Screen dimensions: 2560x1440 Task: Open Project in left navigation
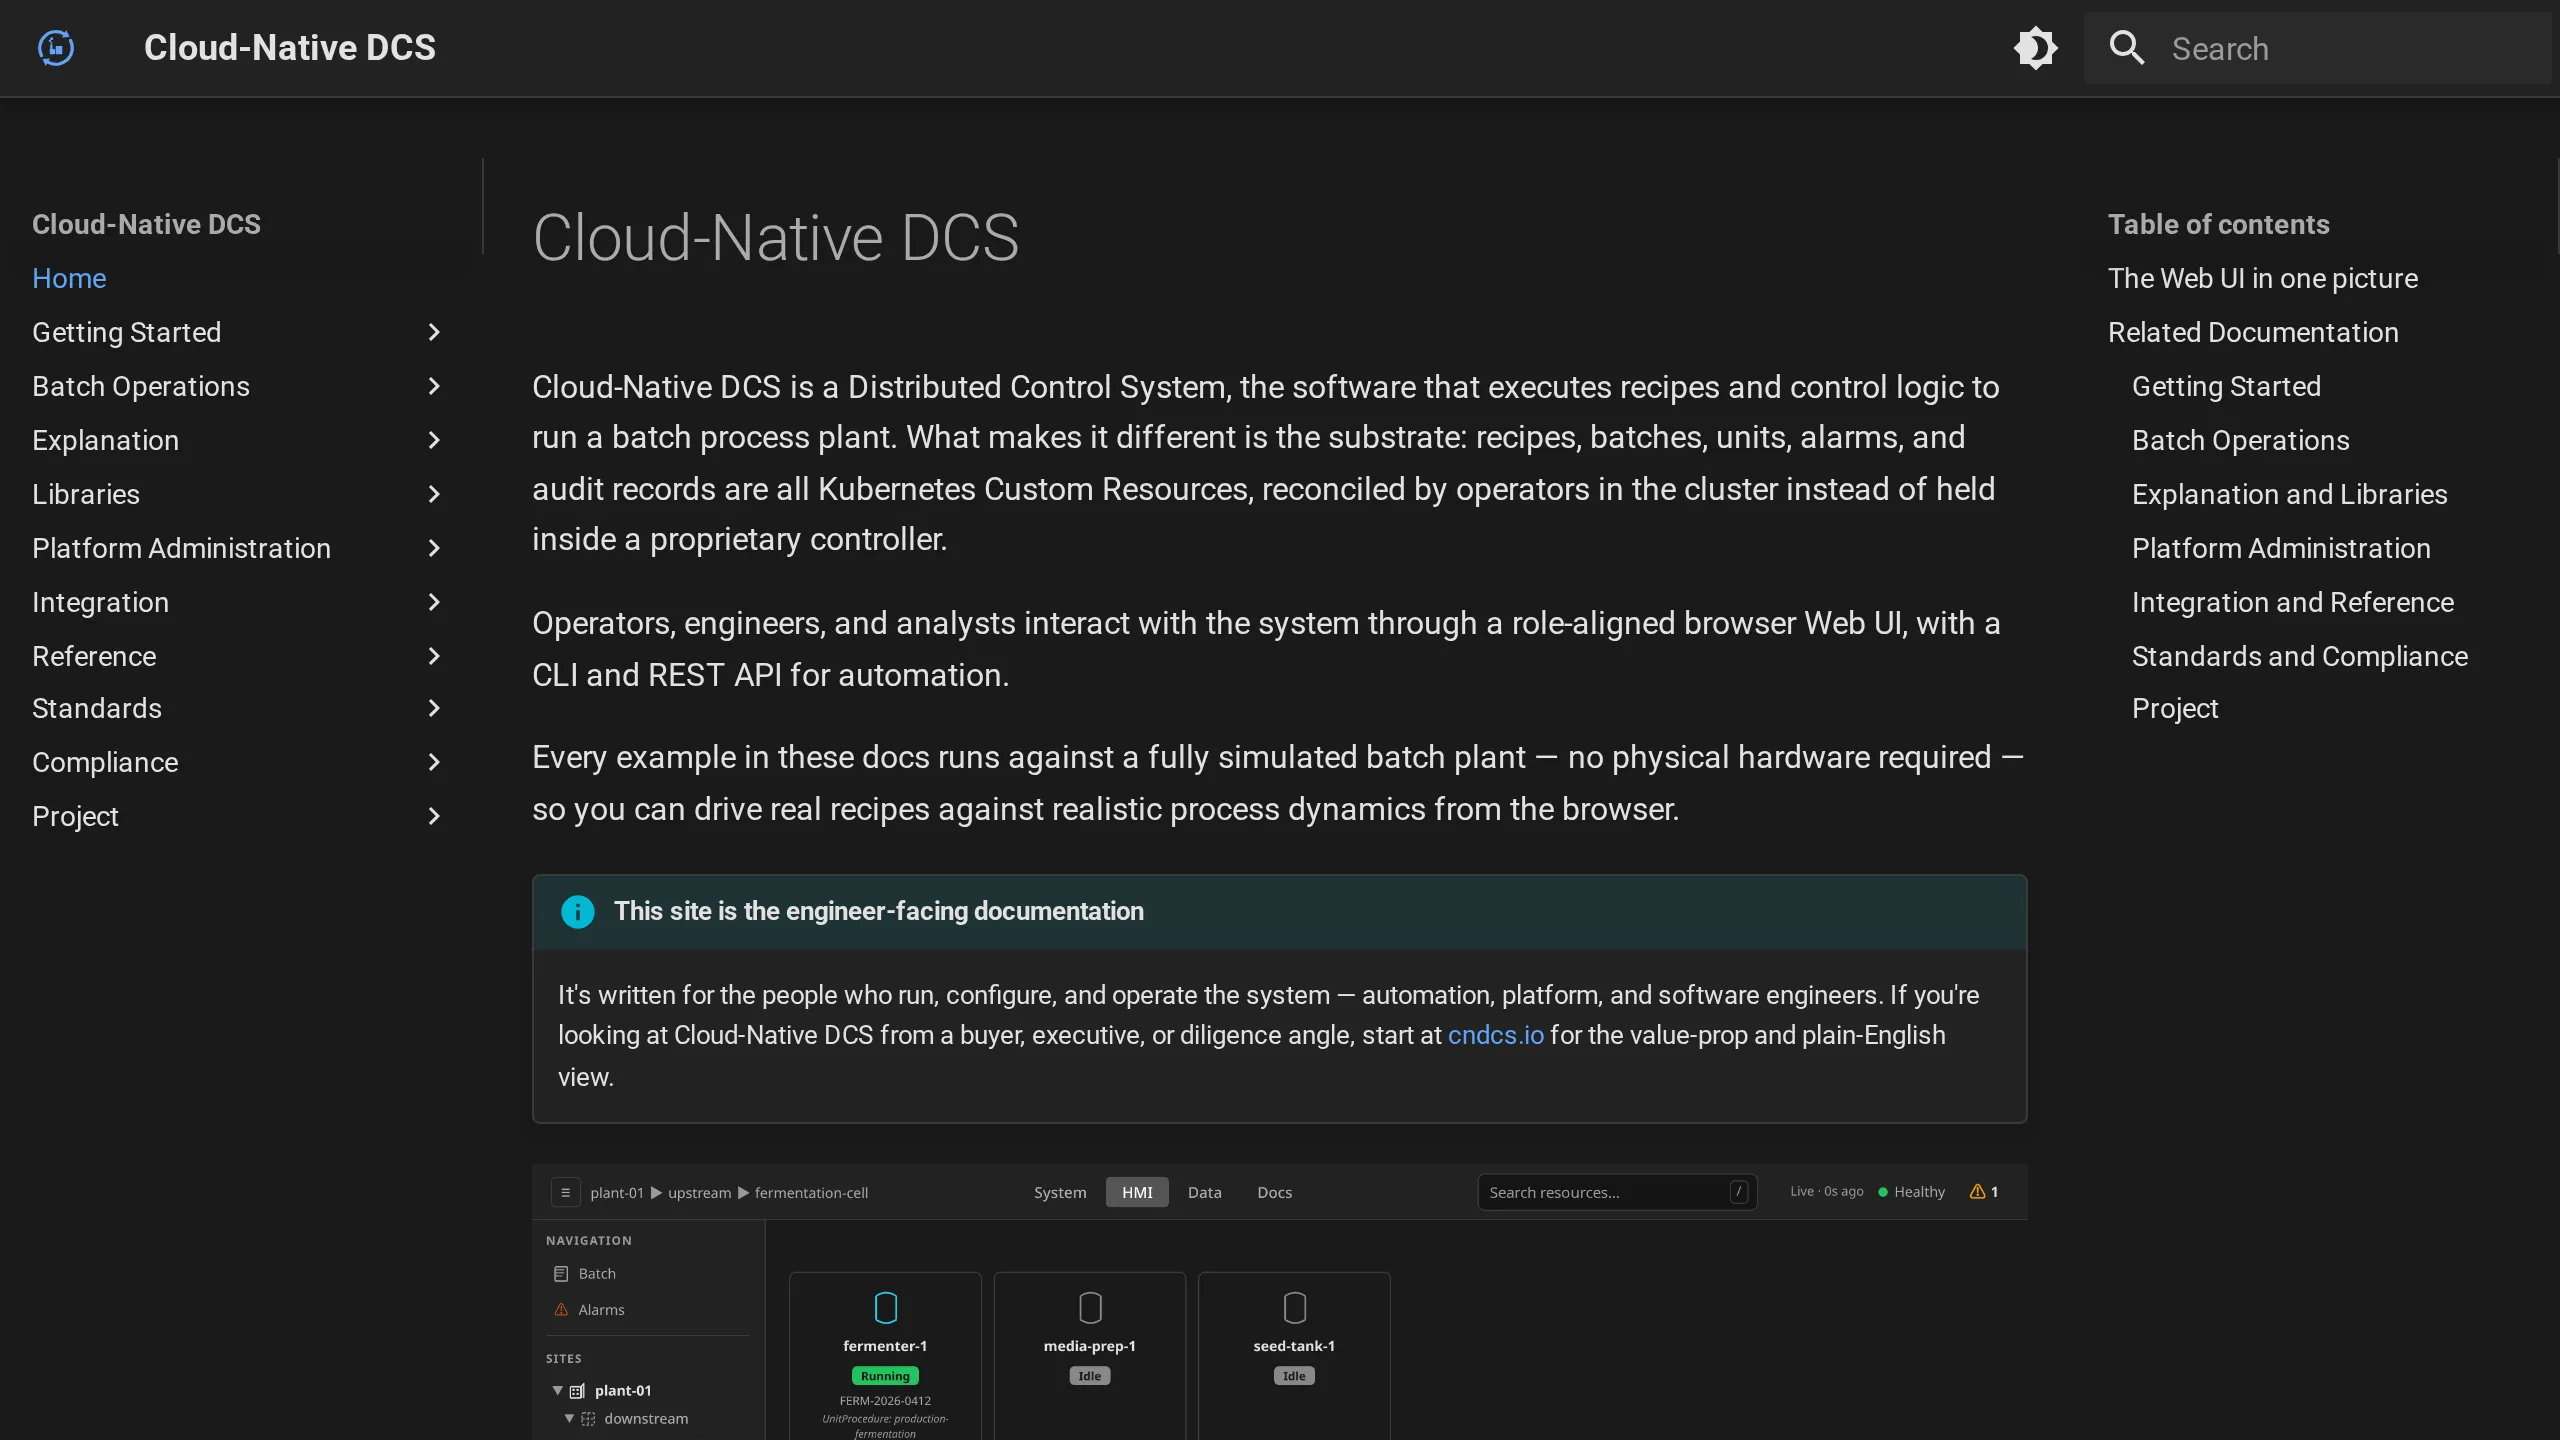tap(75, 816)
